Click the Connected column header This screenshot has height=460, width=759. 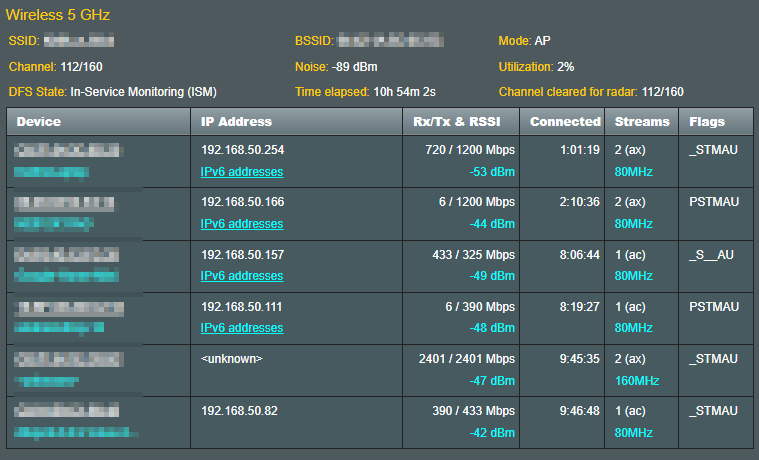(564, 122)
